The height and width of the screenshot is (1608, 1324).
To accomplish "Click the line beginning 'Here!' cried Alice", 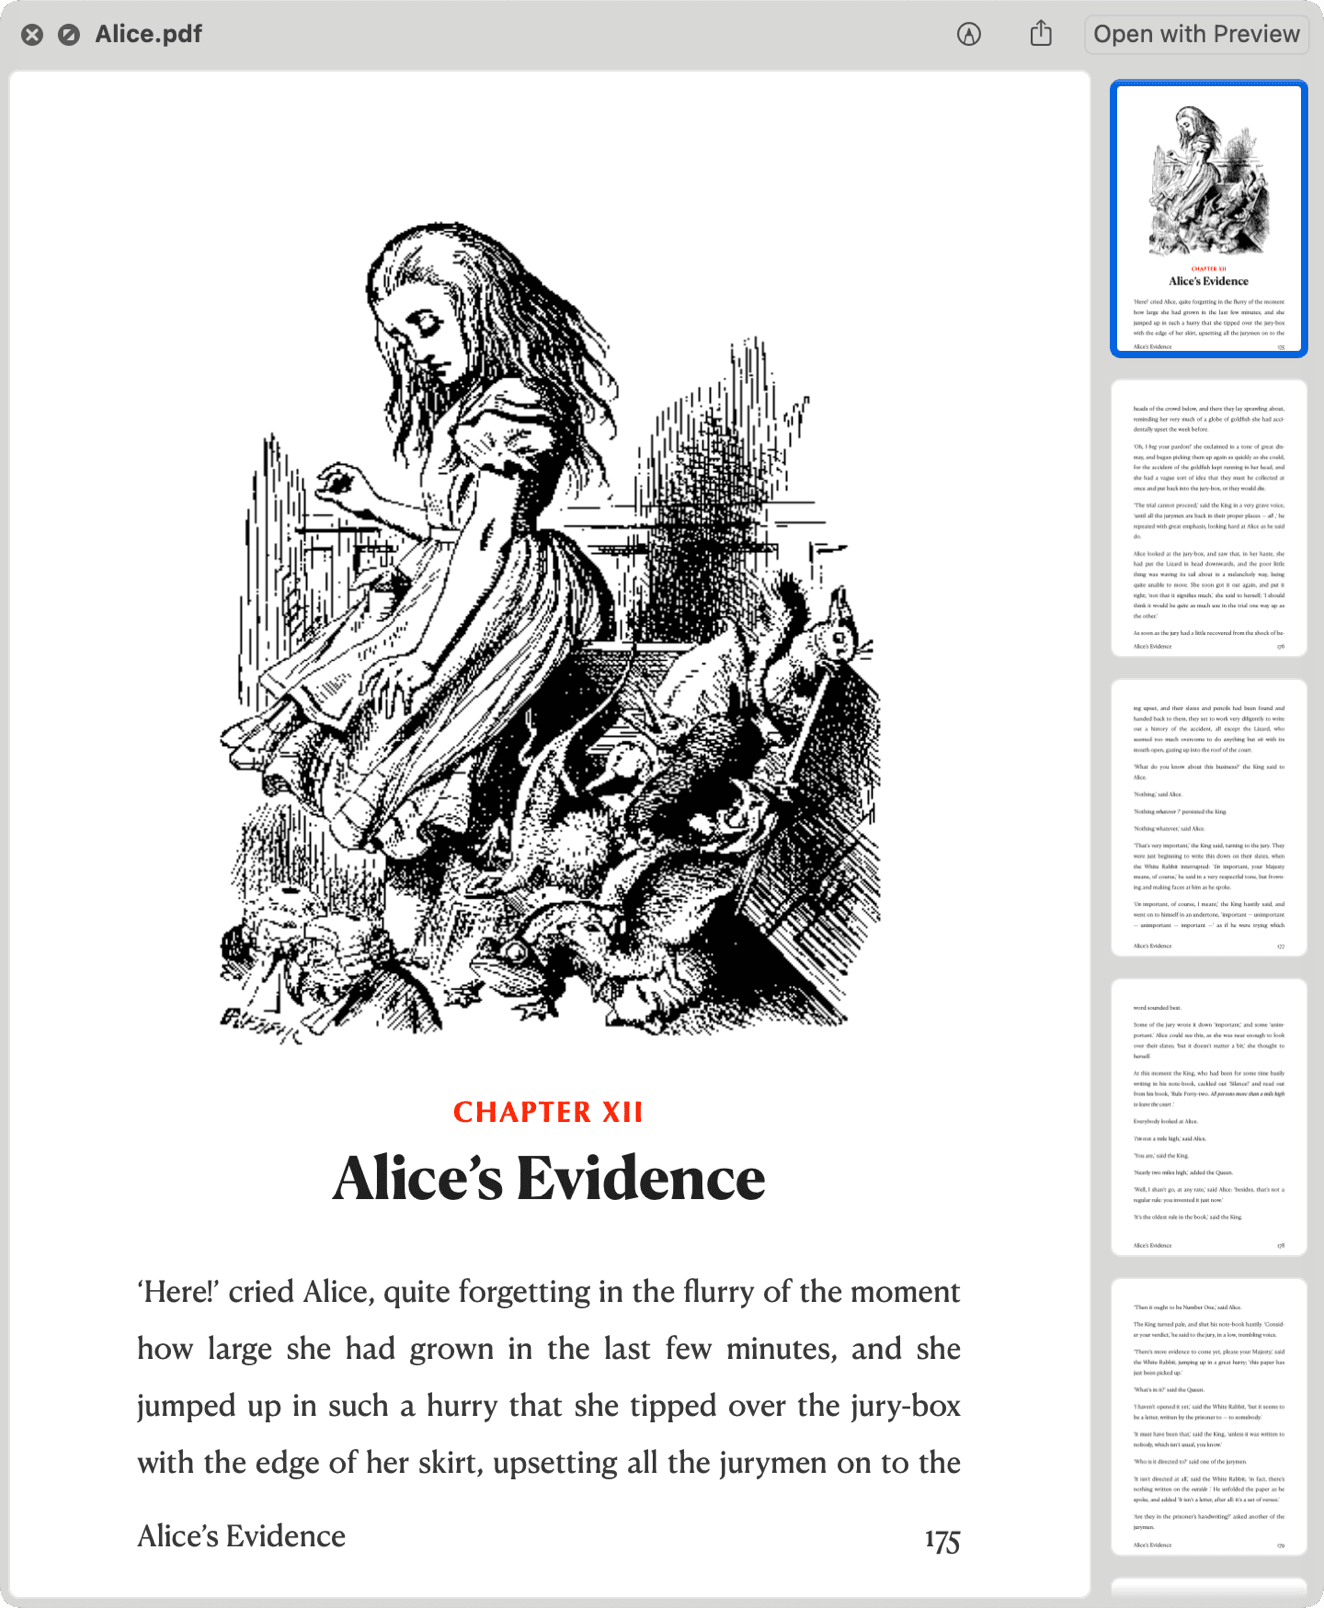I will point(549,1292).
